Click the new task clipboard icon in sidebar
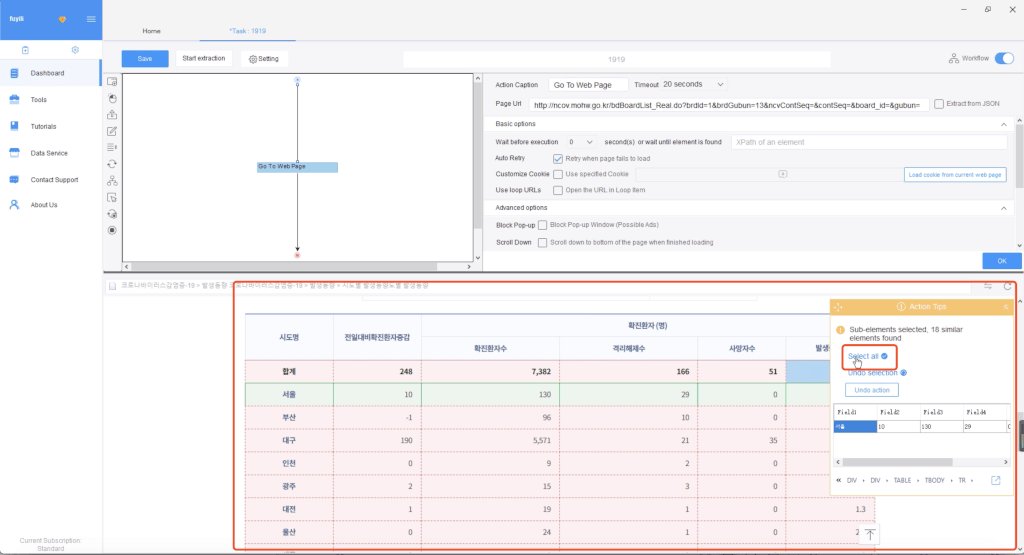Image resolution: width=1024 pixels, height=555 pixels. pos(25,50)
